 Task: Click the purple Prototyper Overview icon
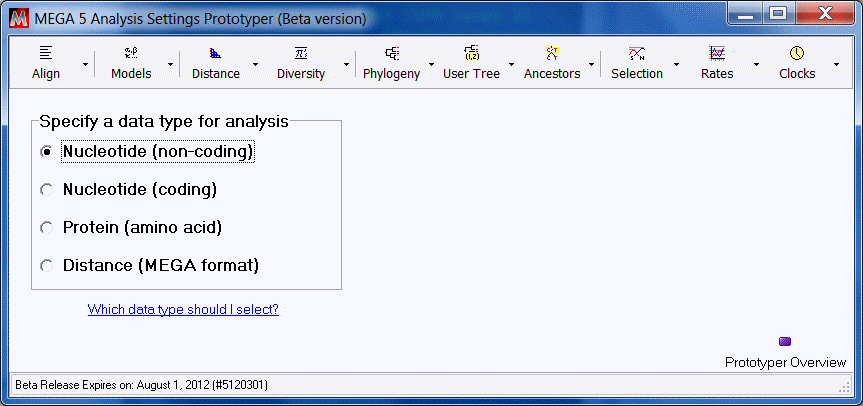[785, 341]
